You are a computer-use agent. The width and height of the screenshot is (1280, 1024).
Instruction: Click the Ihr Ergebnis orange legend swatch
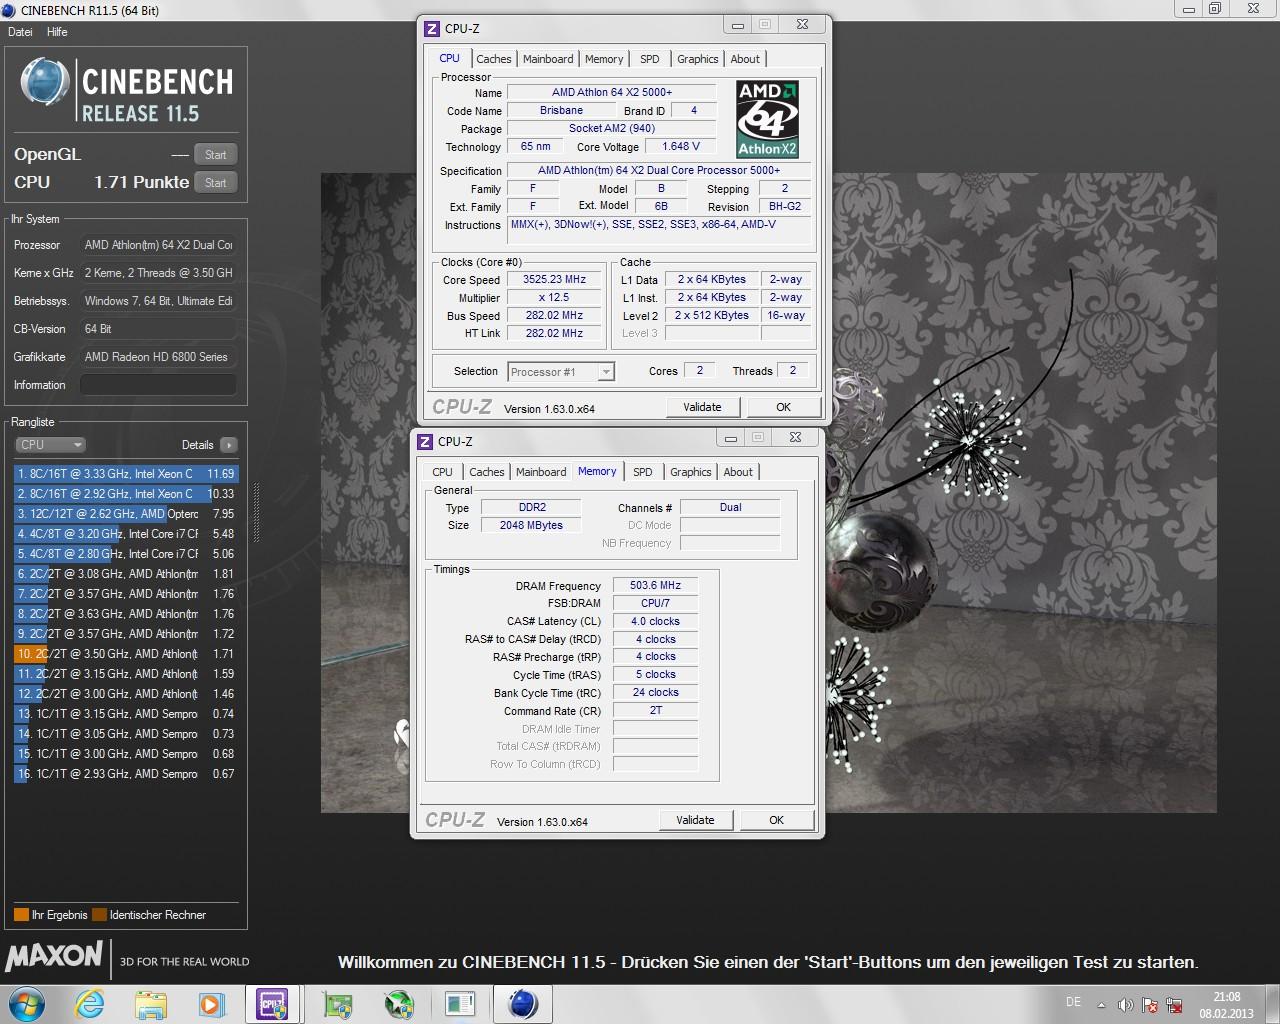[x=21, y=915]
